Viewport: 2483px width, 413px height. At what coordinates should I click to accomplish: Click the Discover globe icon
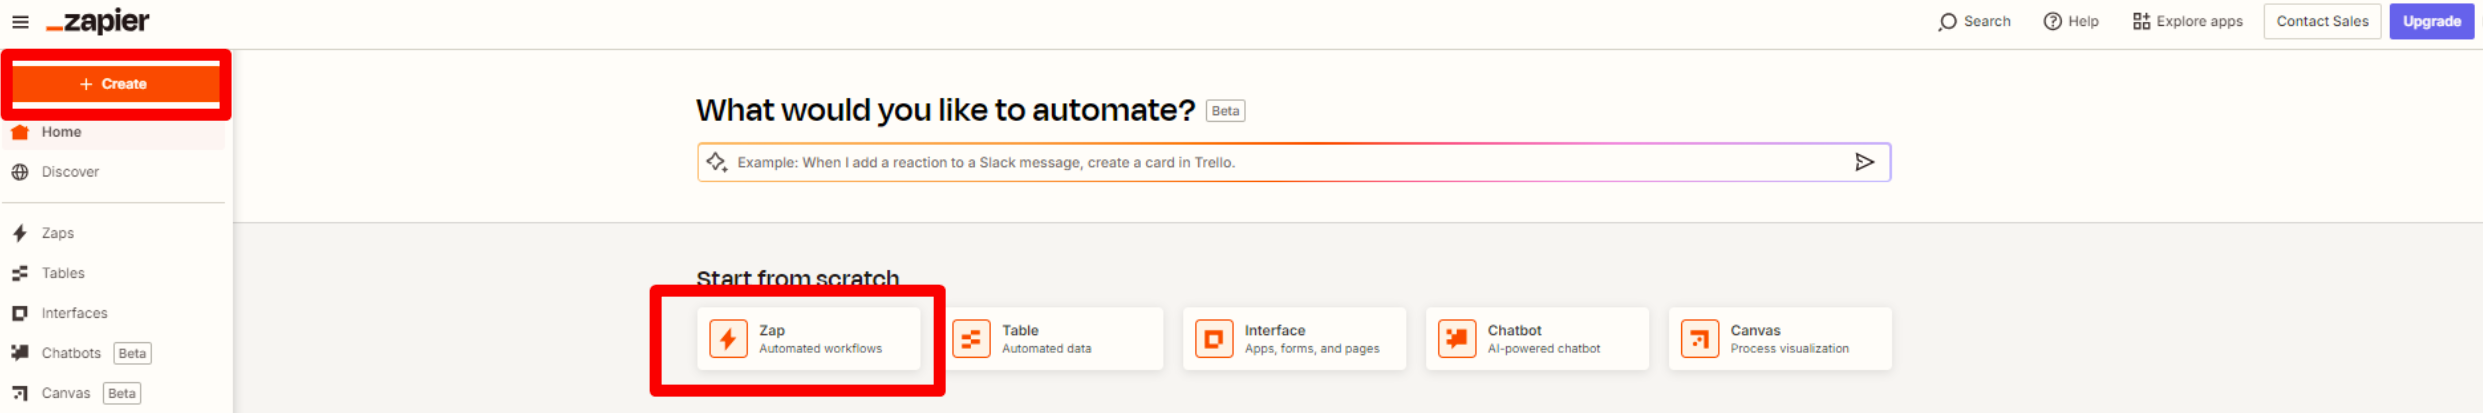[20, 172]
